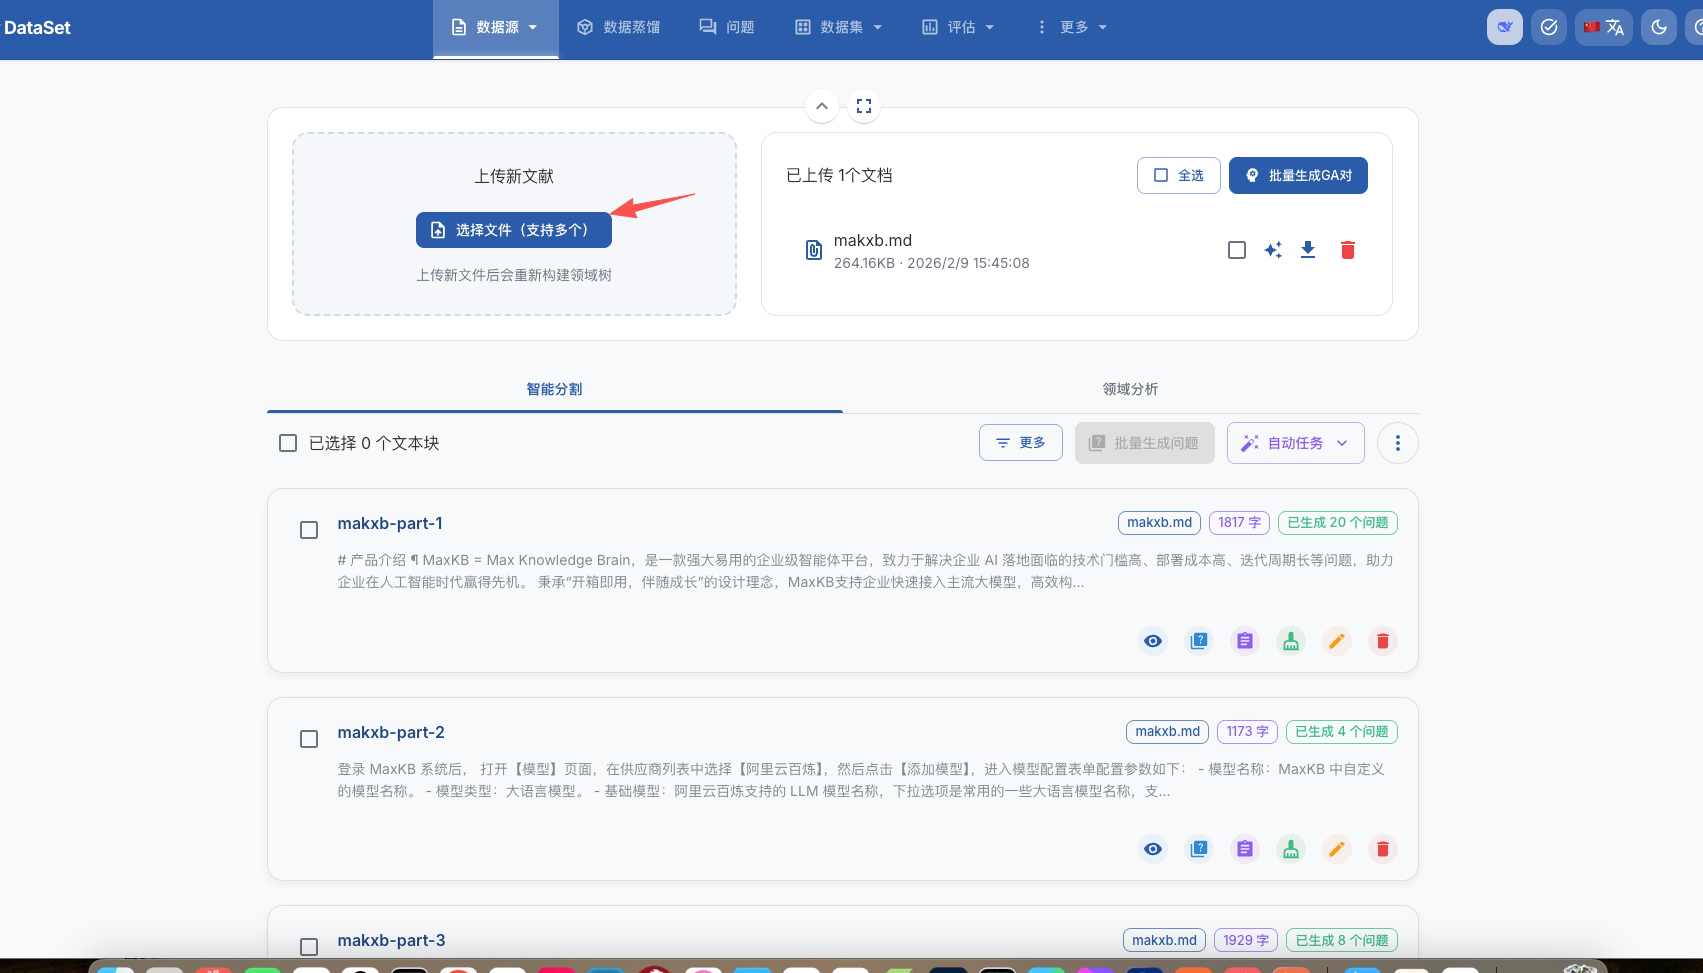Screen dimensions: 1703x973
Task: Open the language switcher icon
Action: pyautogui.click(x=1604, y=27)
